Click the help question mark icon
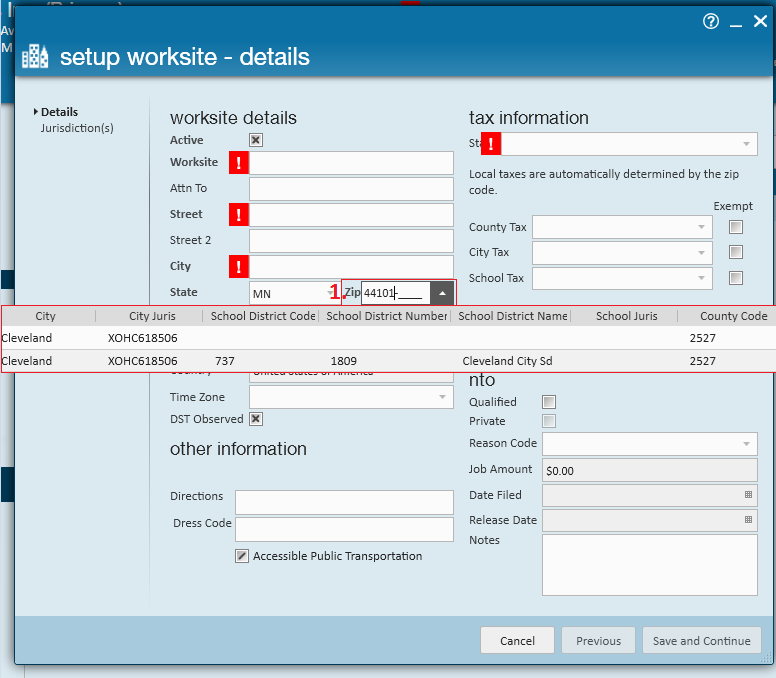The image size is (776, 678). 711,21
